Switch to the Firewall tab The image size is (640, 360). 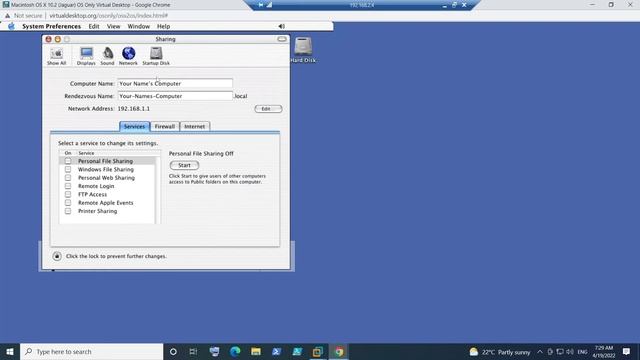click(x=164, y=127)
